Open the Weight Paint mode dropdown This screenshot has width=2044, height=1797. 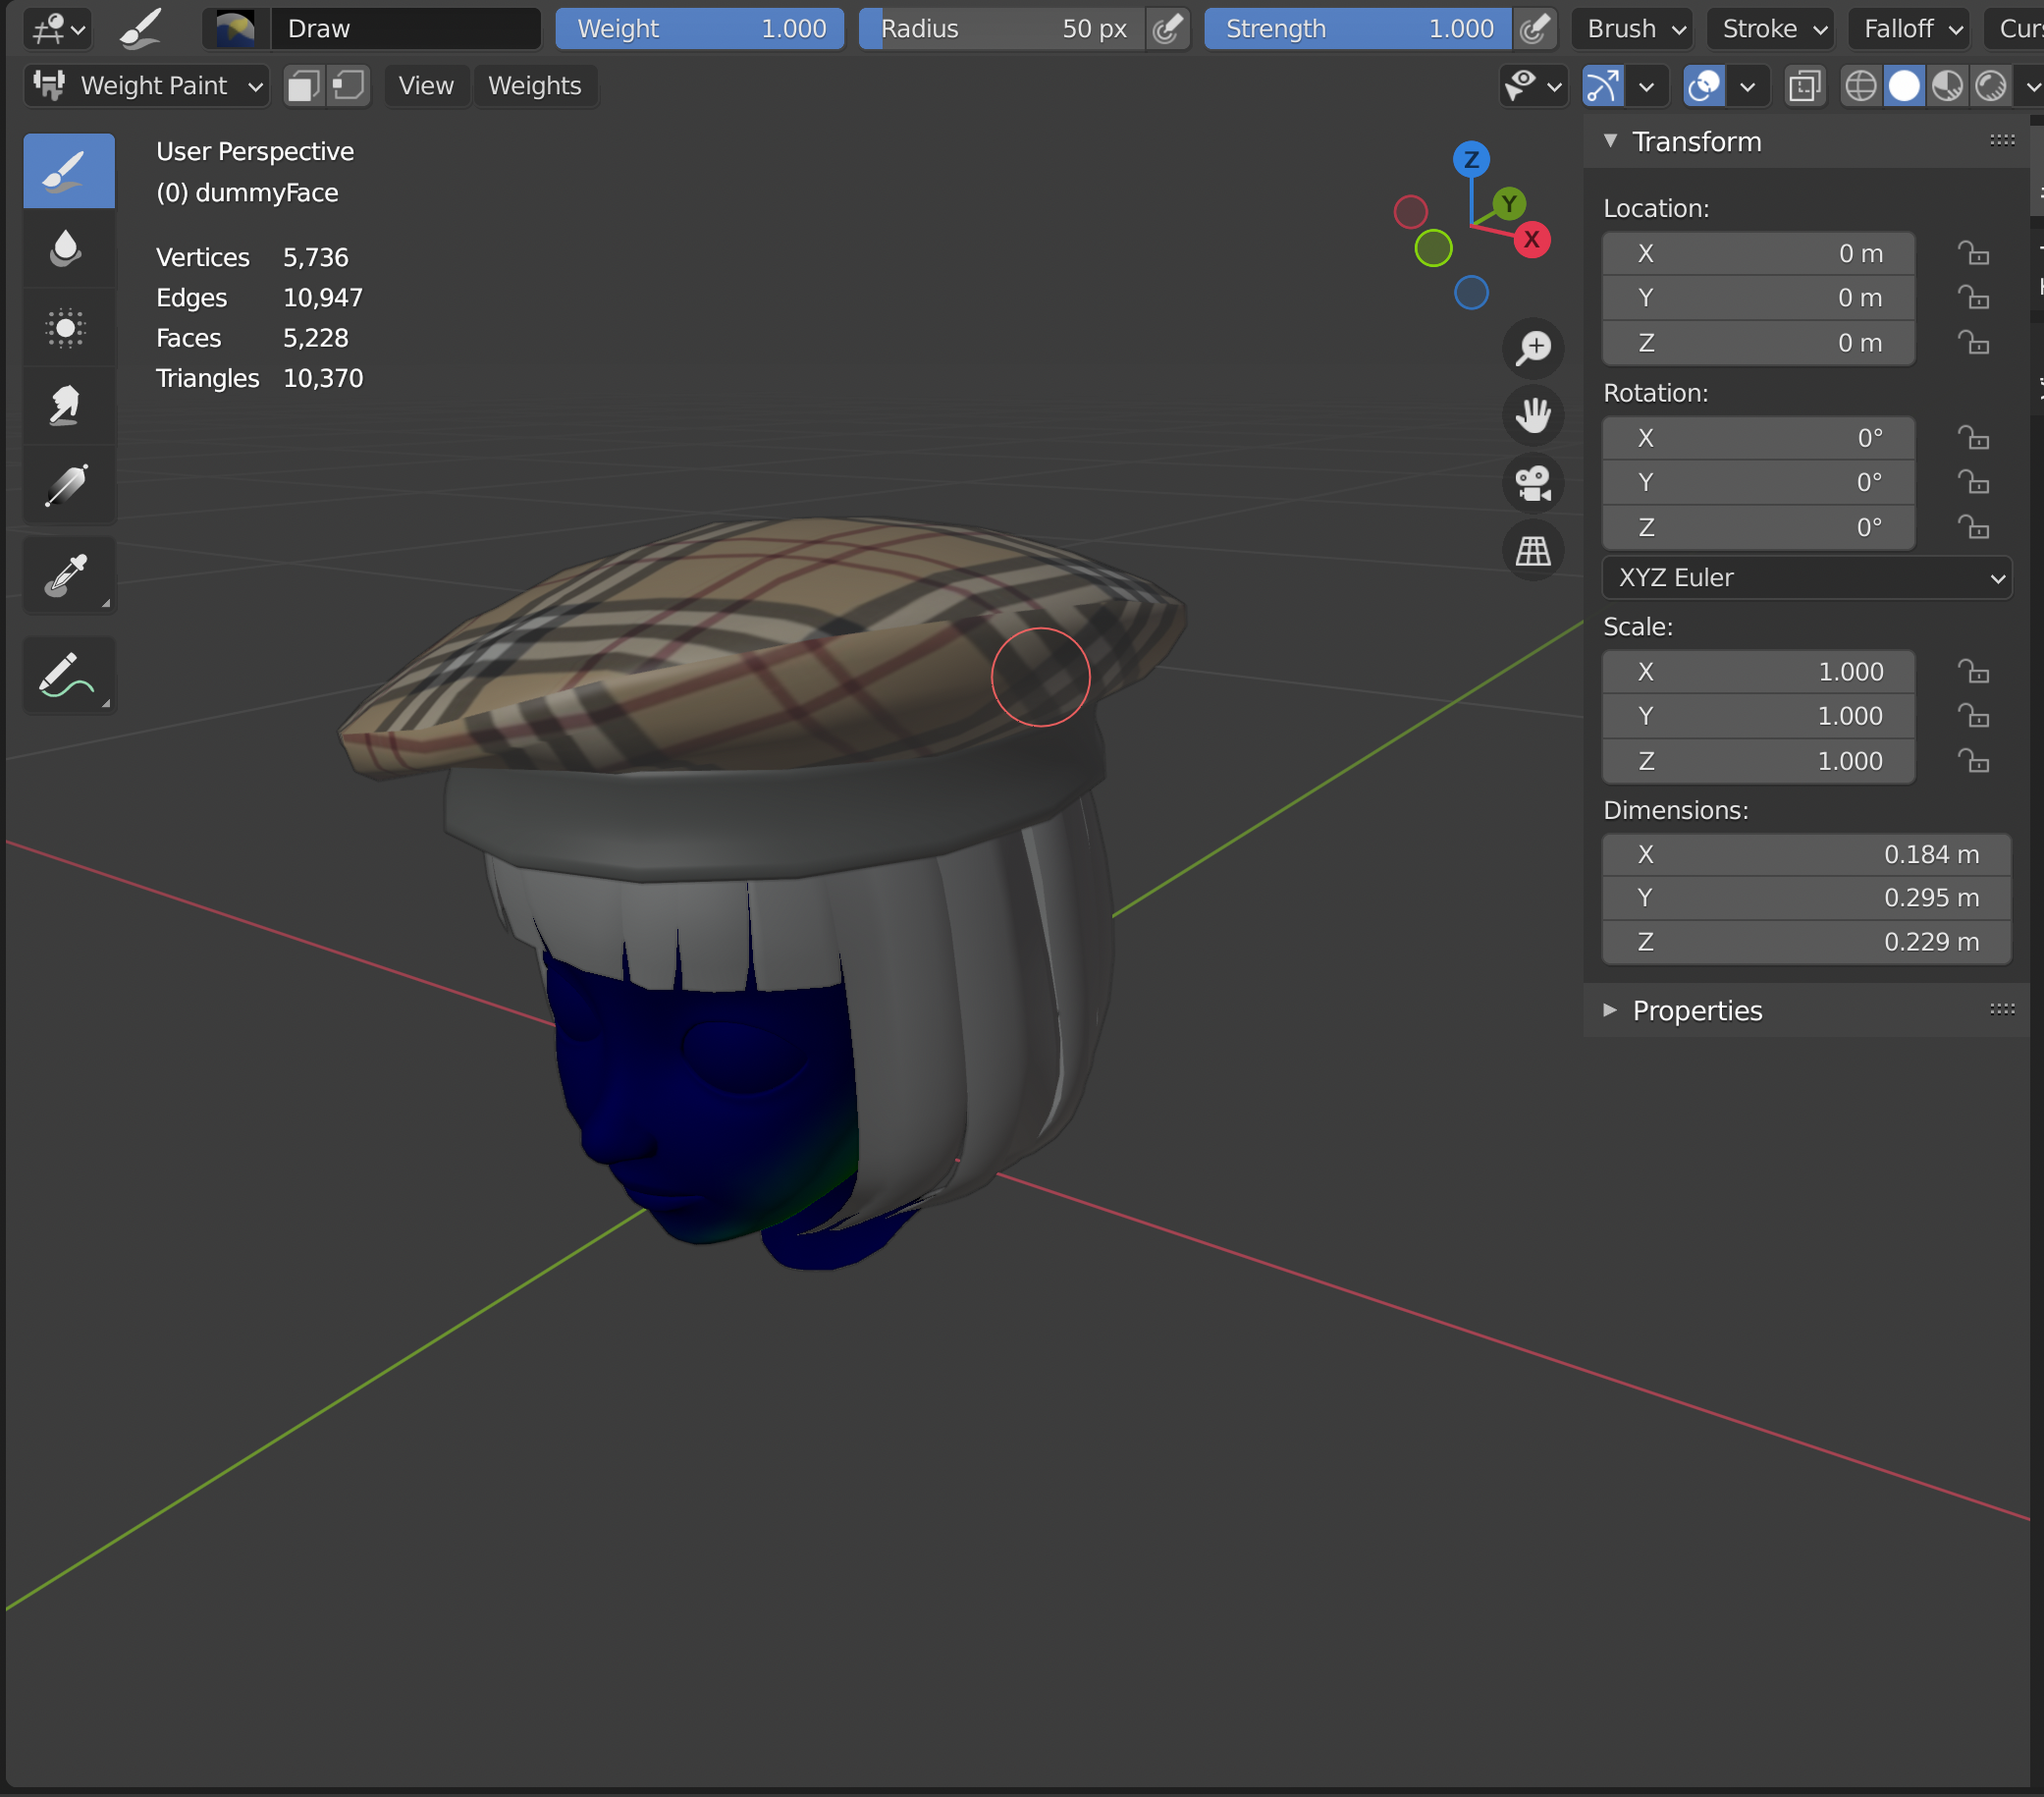(x=147, y=86)
